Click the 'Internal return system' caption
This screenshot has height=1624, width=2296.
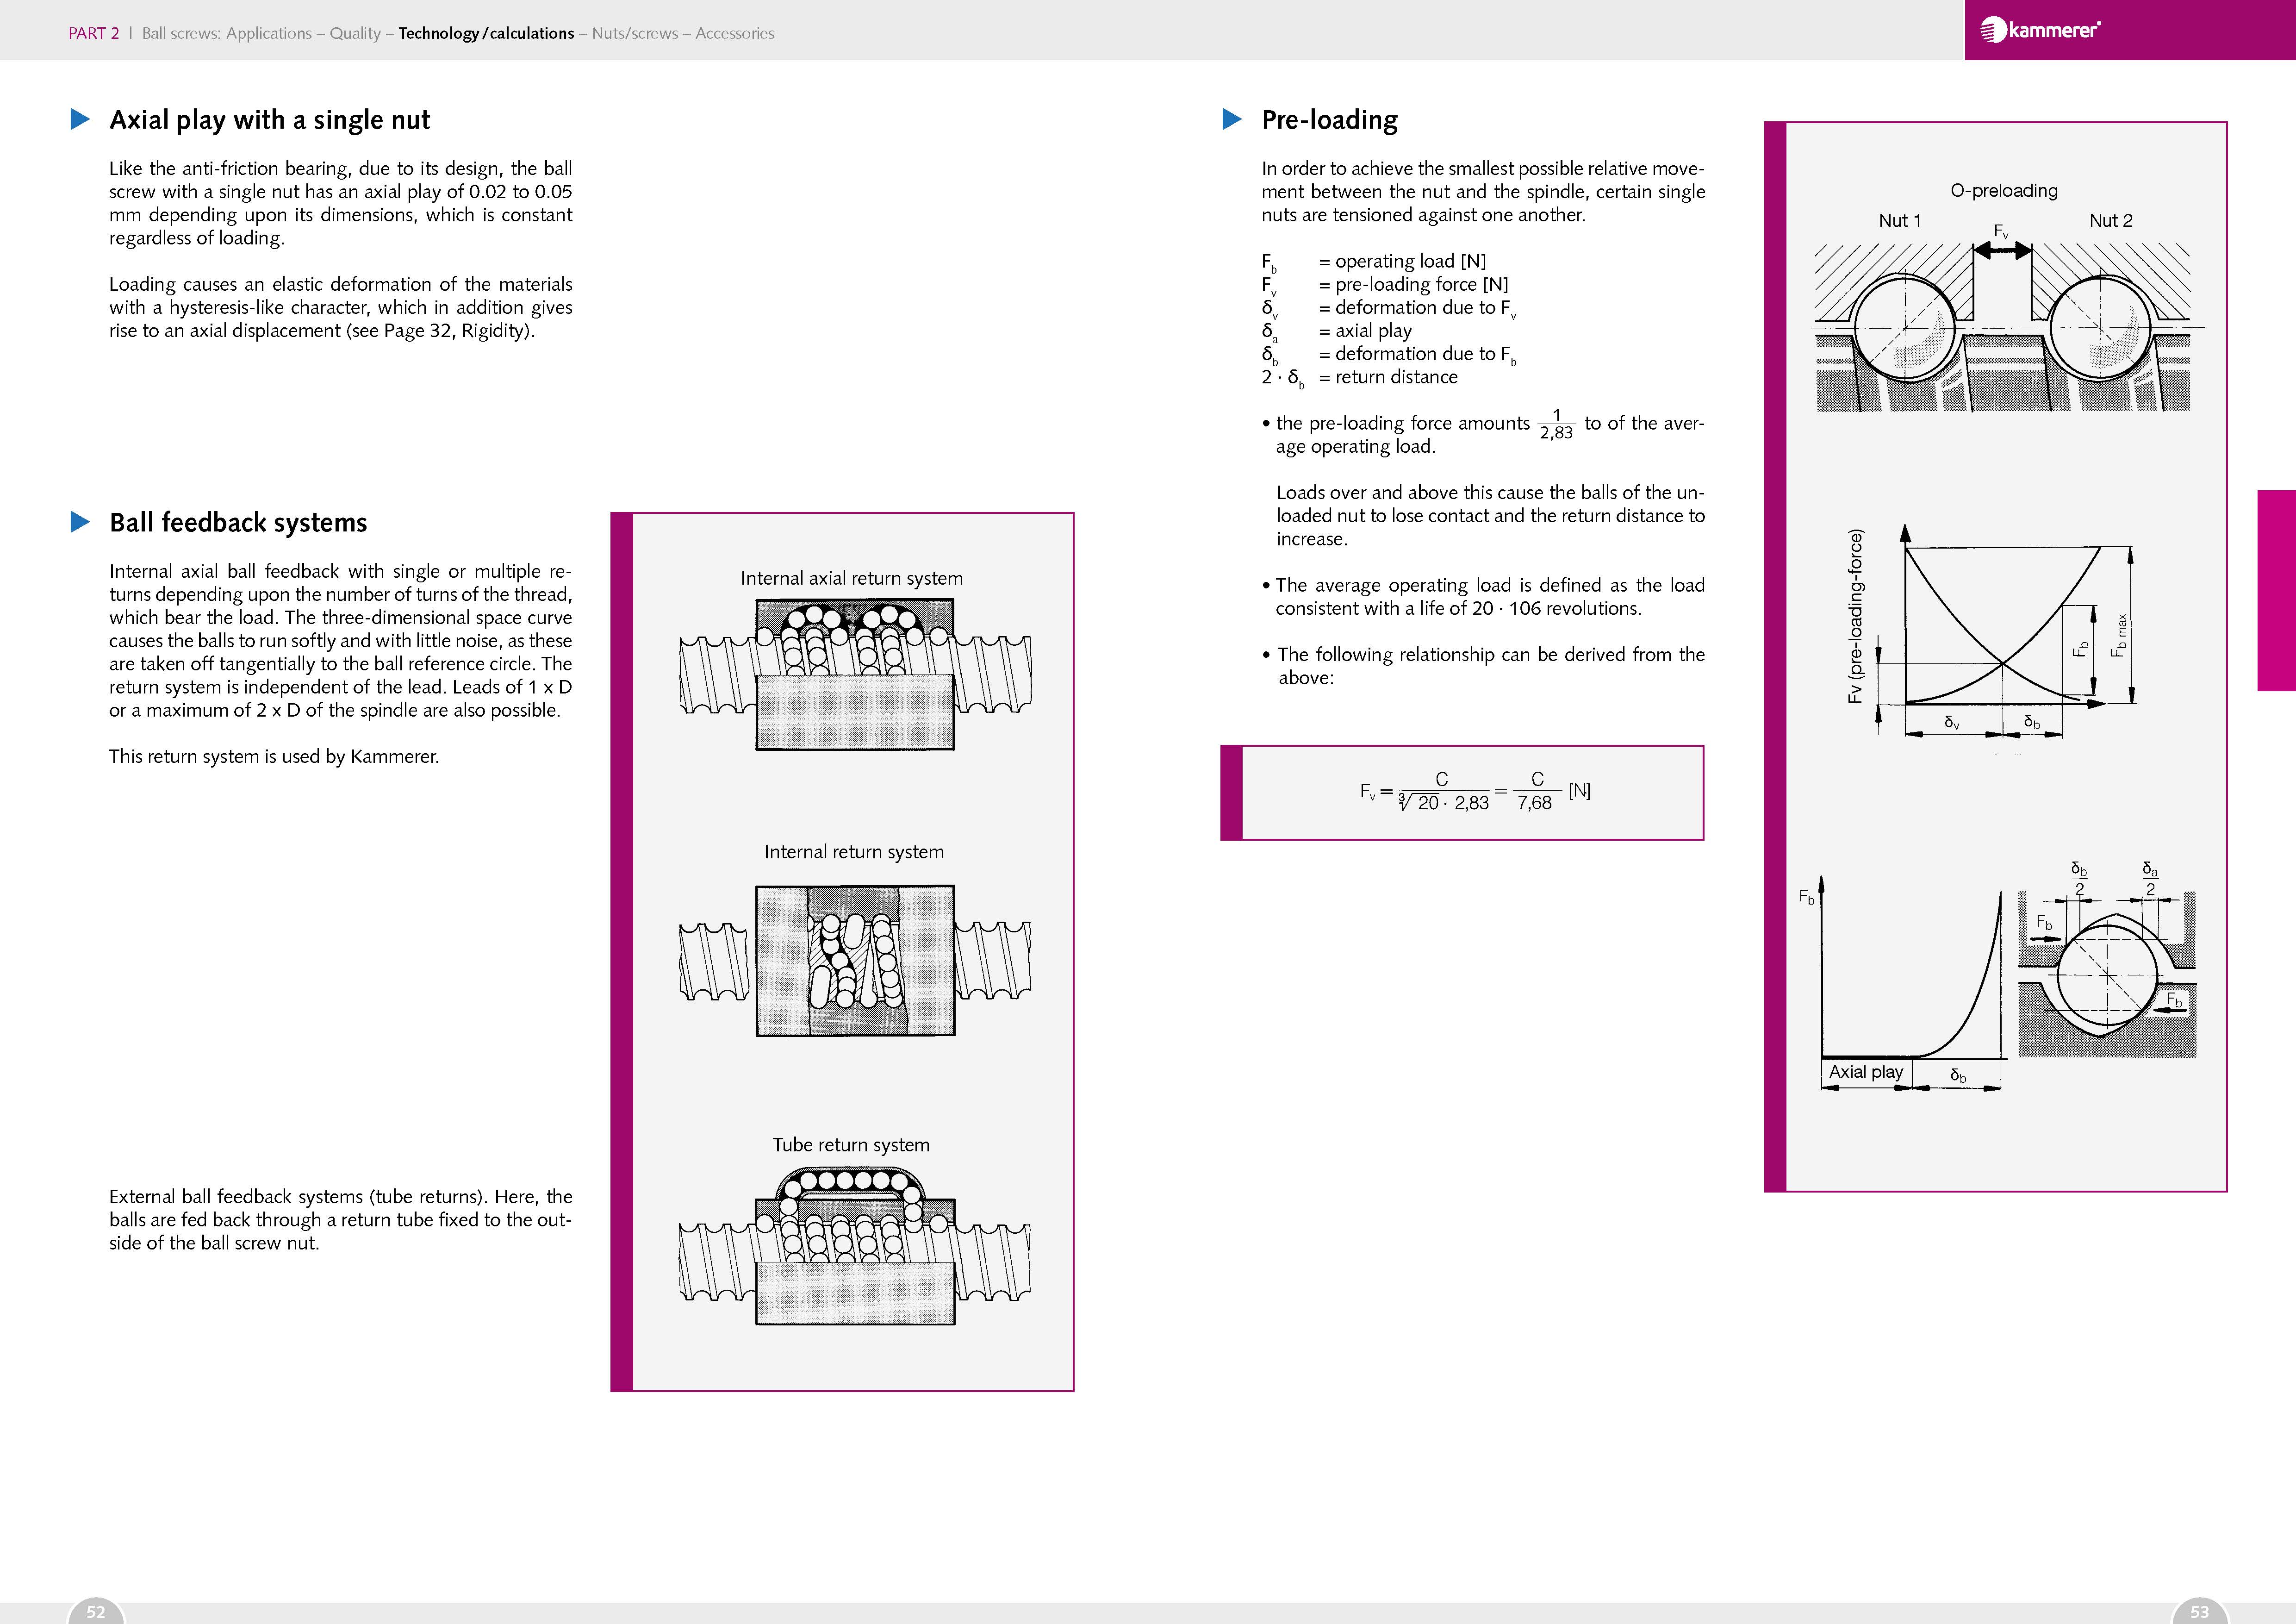click(854, 852)
